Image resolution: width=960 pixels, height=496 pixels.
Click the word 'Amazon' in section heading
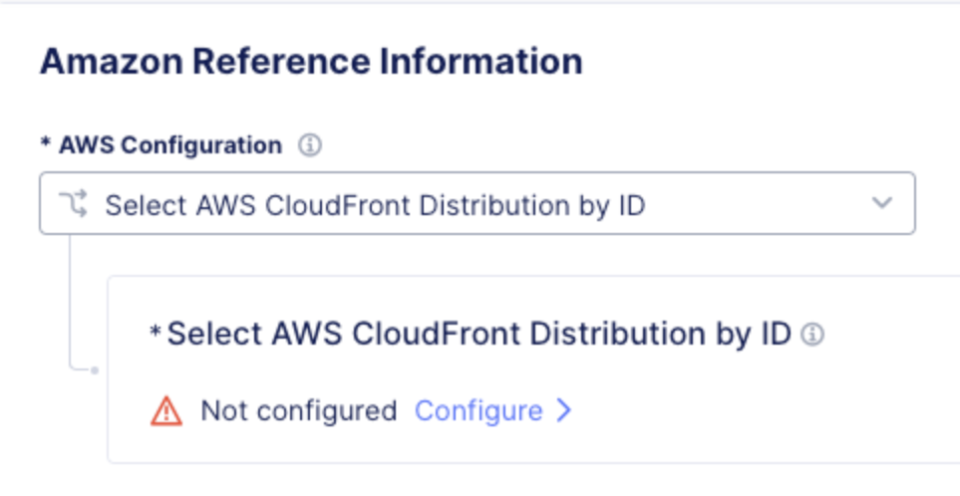(111, 61)
